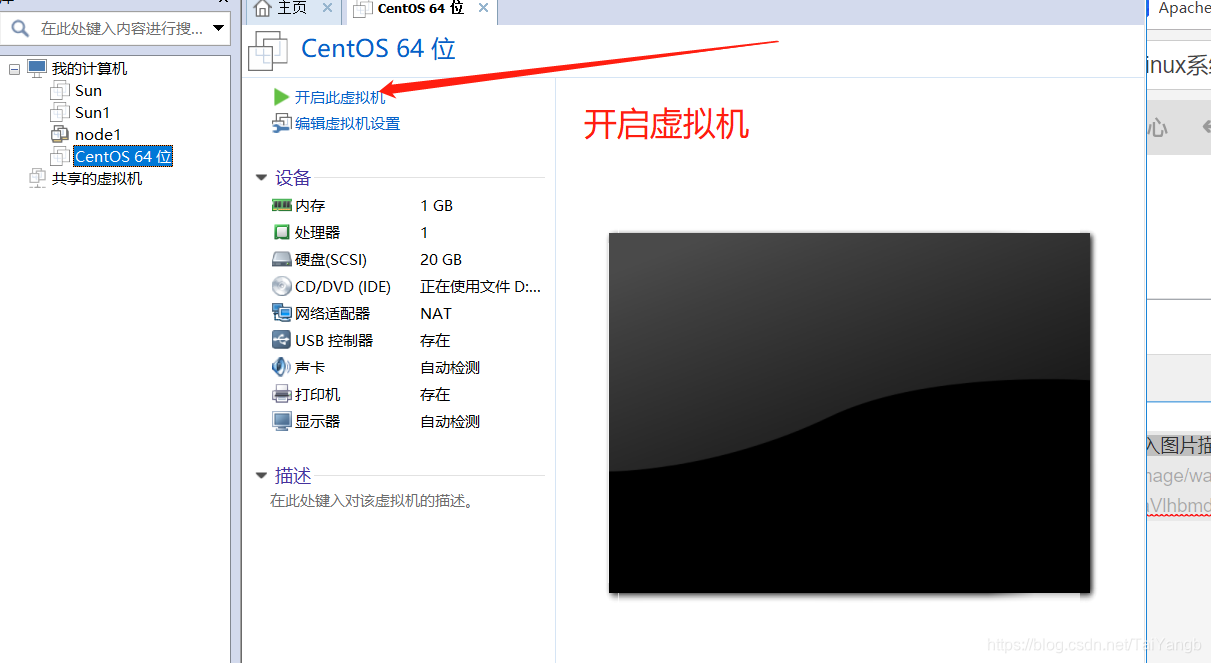Image resolution: width=1211 pixels, height=663 pixels.
Task: Click the 1 GB memory value
Action: coord(437,205)
